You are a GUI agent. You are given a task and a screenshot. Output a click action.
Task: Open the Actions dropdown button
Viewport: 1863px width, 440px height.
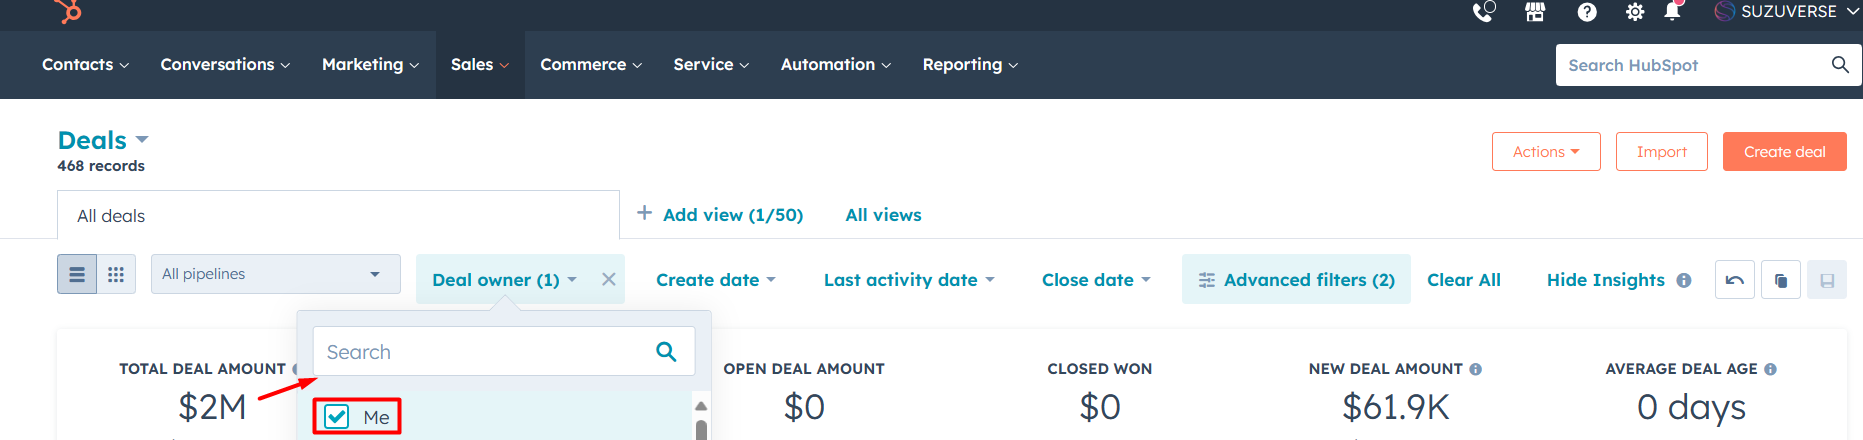click(1545, 152)
